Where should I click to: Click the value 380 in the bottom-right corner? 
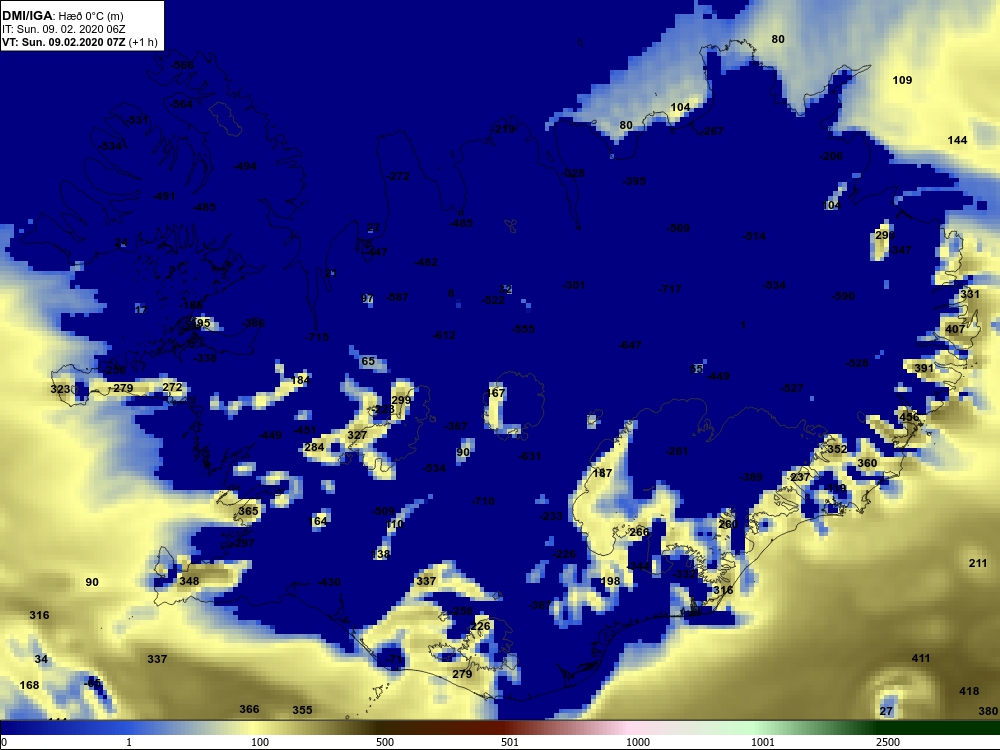pos(988,711)
